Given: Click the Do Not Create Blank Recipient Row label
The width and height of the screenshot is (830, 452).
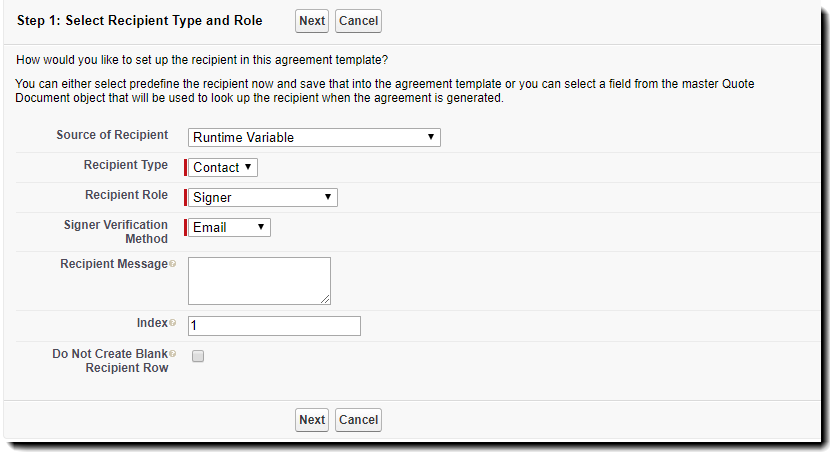Looking at the screenshot, I should pos(110,360).
